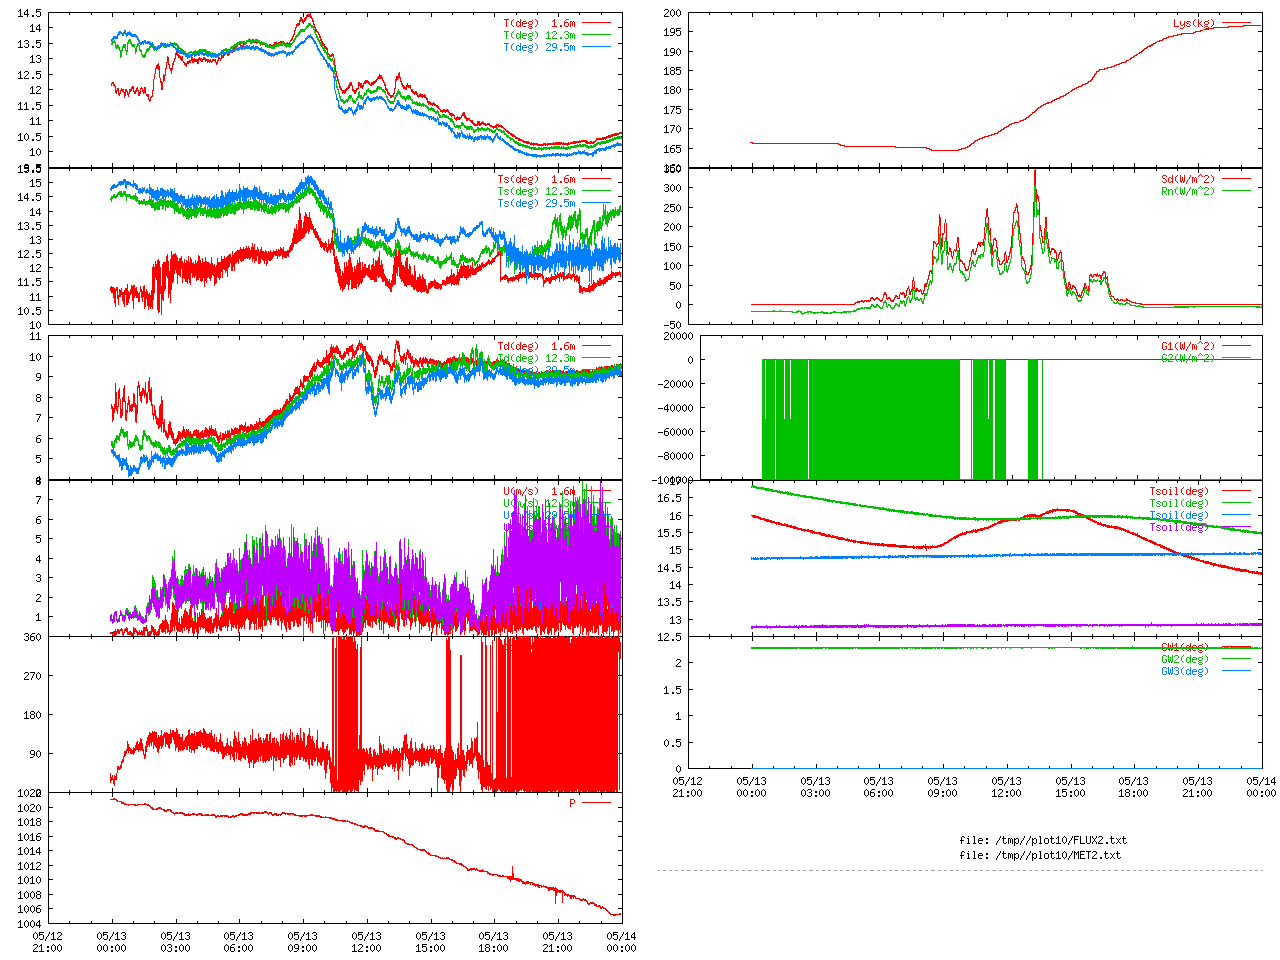Click the 'GW2(deg)' legend label
Image resolution: width=1280 pixels, height=960 pixels.
pos(1185,659)
